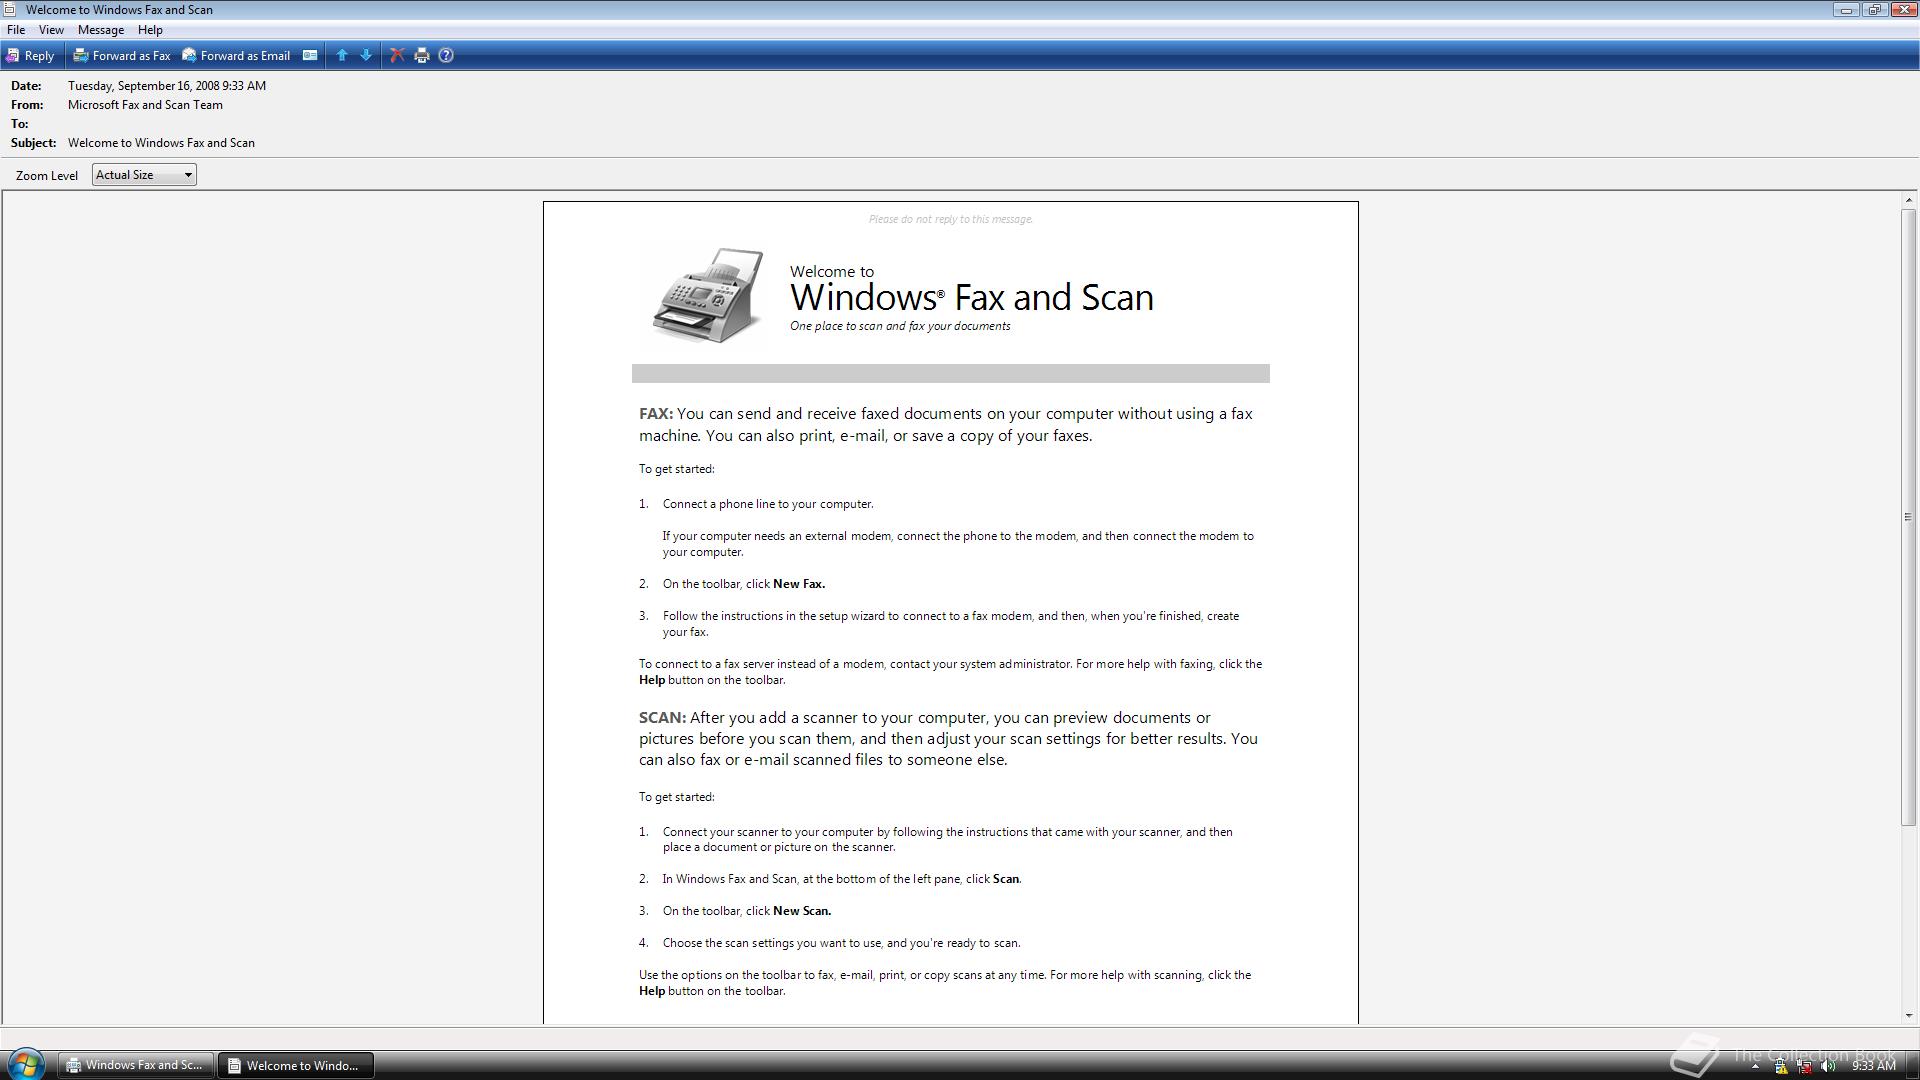1920x1080 pixels.
Task: Open the File menu
Action: 16,30
